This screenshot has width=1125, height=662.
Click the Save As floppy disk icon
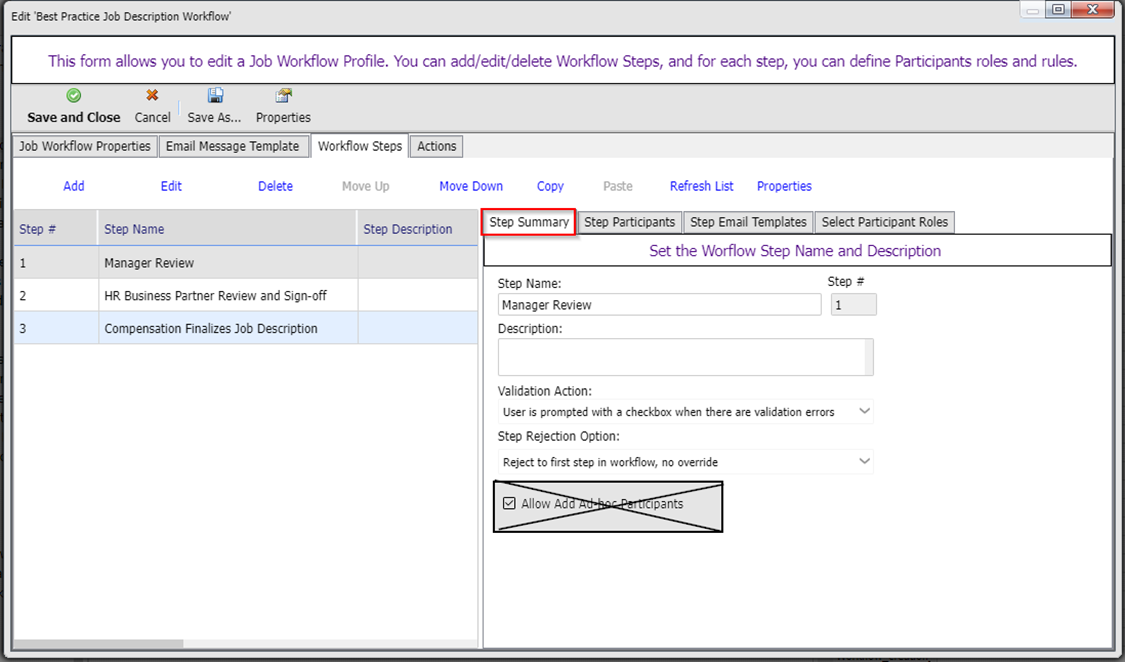214,96
